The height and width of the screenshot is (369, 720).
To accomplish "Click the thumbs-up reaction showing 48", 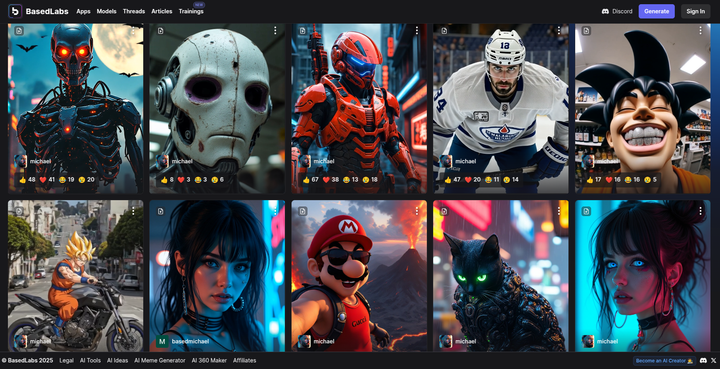I will (28, 179).
